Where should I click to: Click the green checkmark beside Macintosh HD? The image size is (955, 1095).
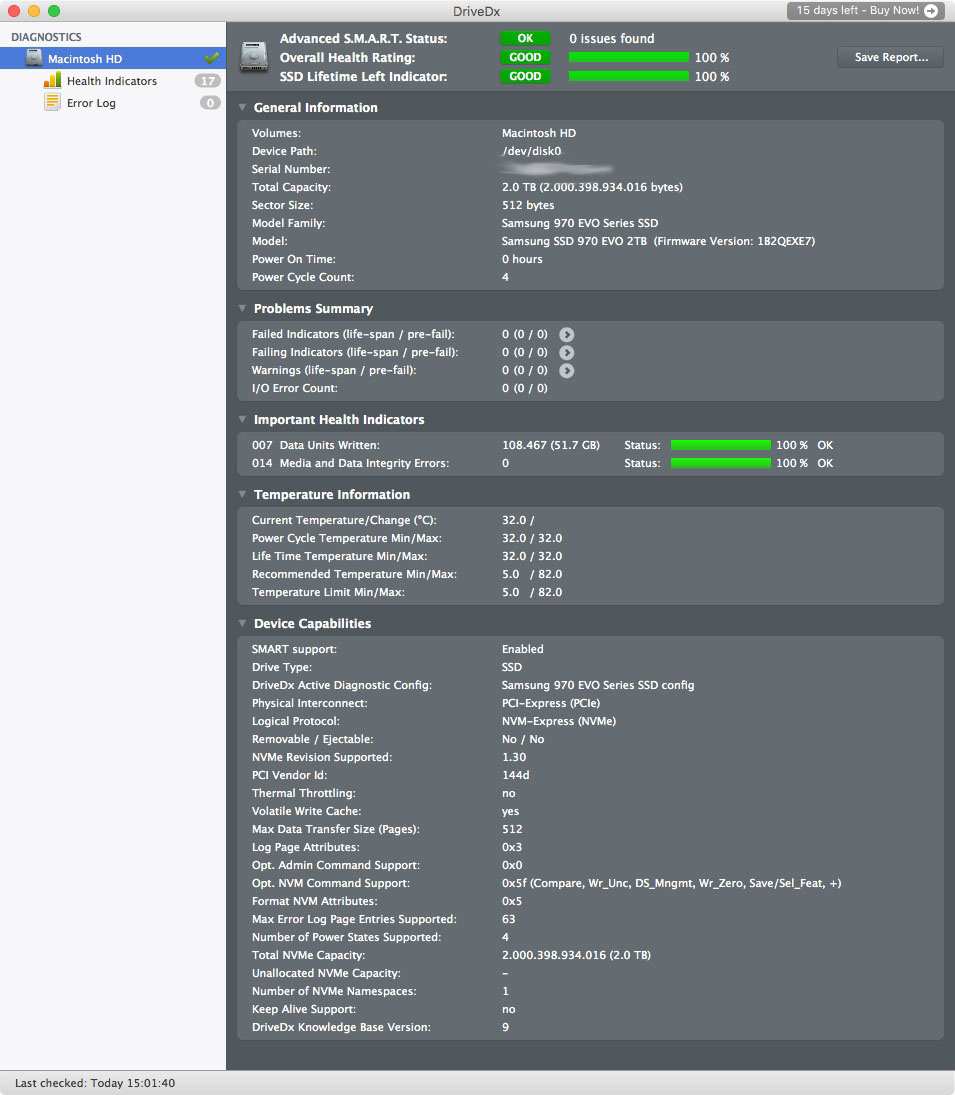click(x=212, y=58)
